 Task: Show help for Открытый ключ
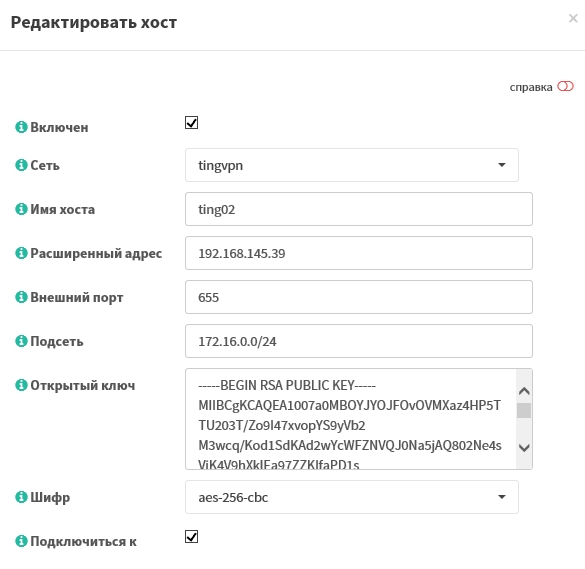point(21,385)
